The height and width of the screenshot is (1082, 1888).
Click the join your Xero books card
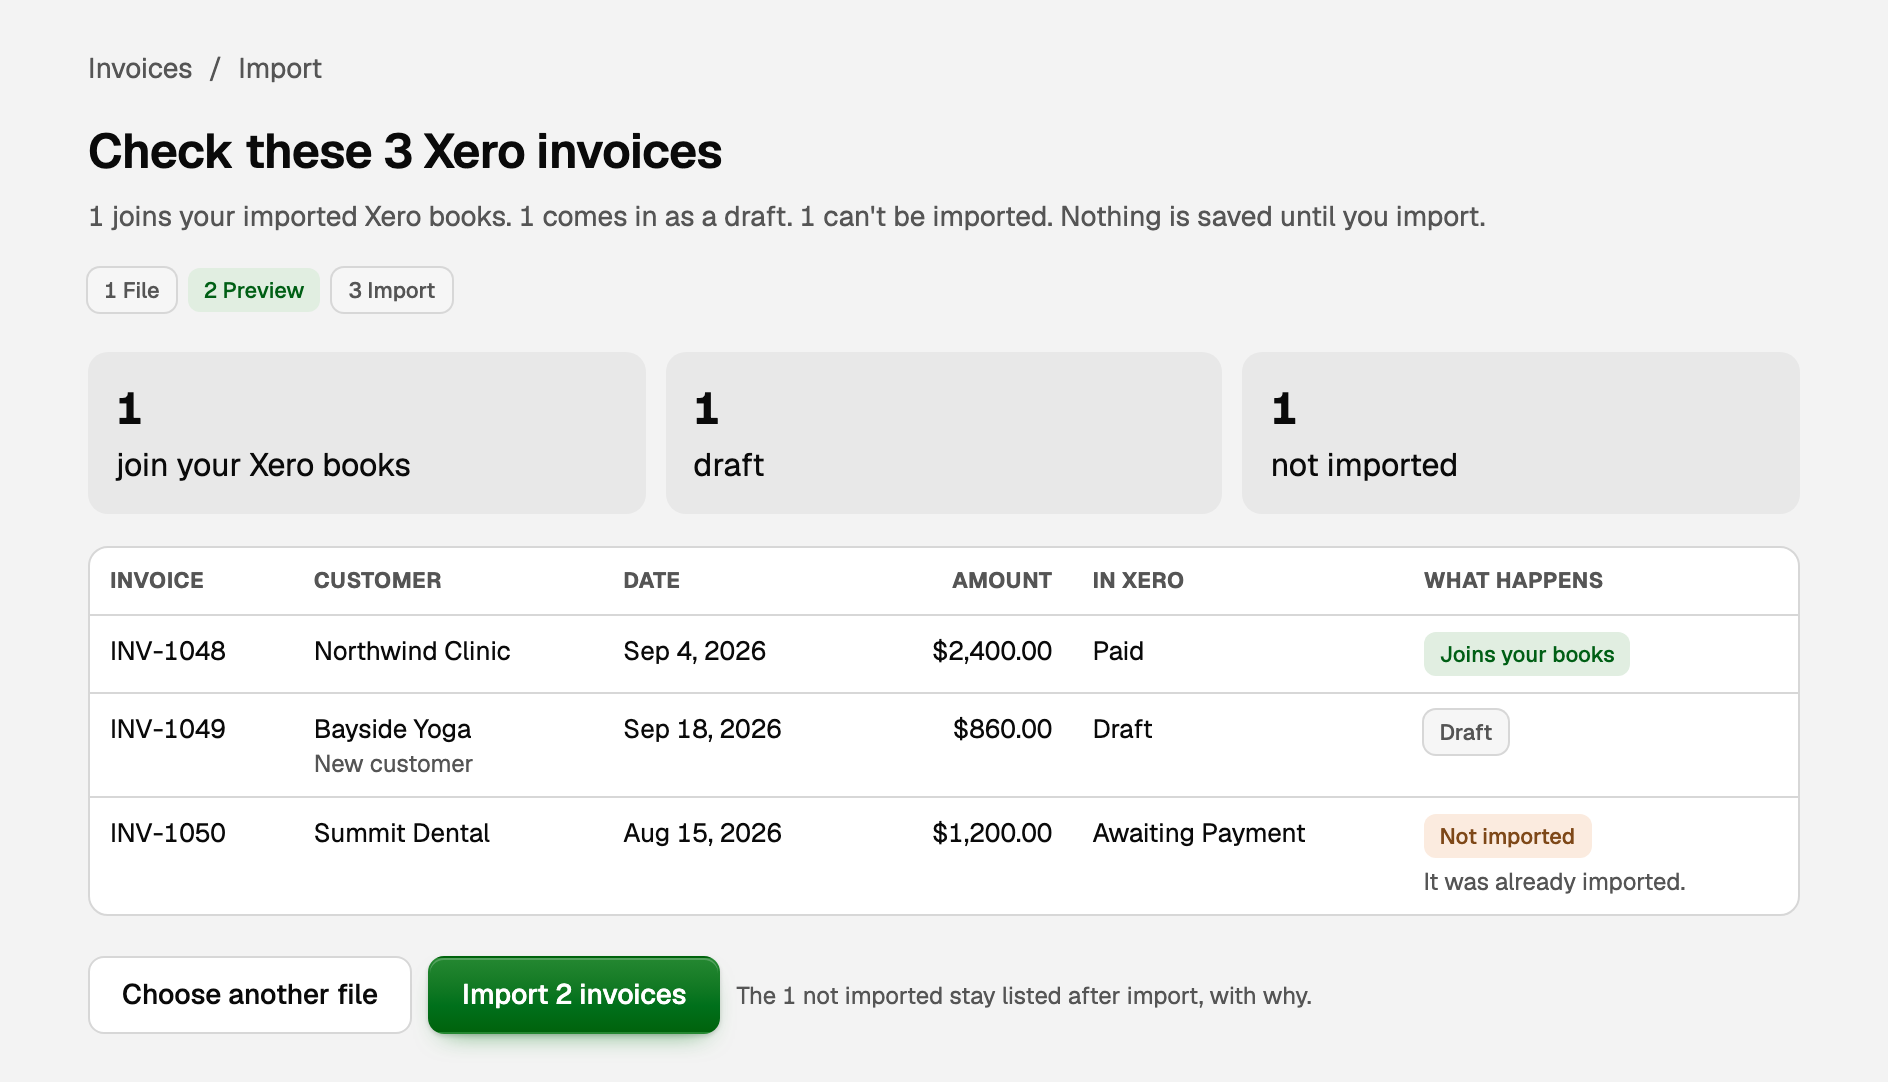click(367, 433)
